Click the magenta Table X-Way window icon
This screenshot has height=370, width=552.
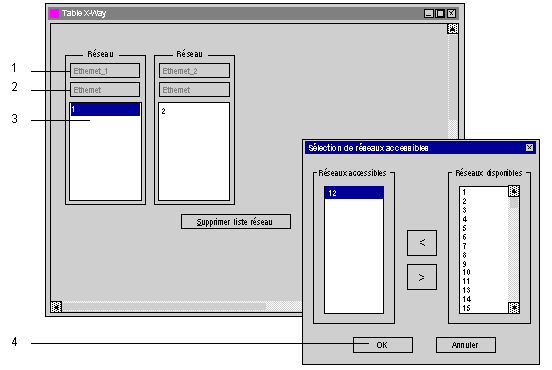54,13
